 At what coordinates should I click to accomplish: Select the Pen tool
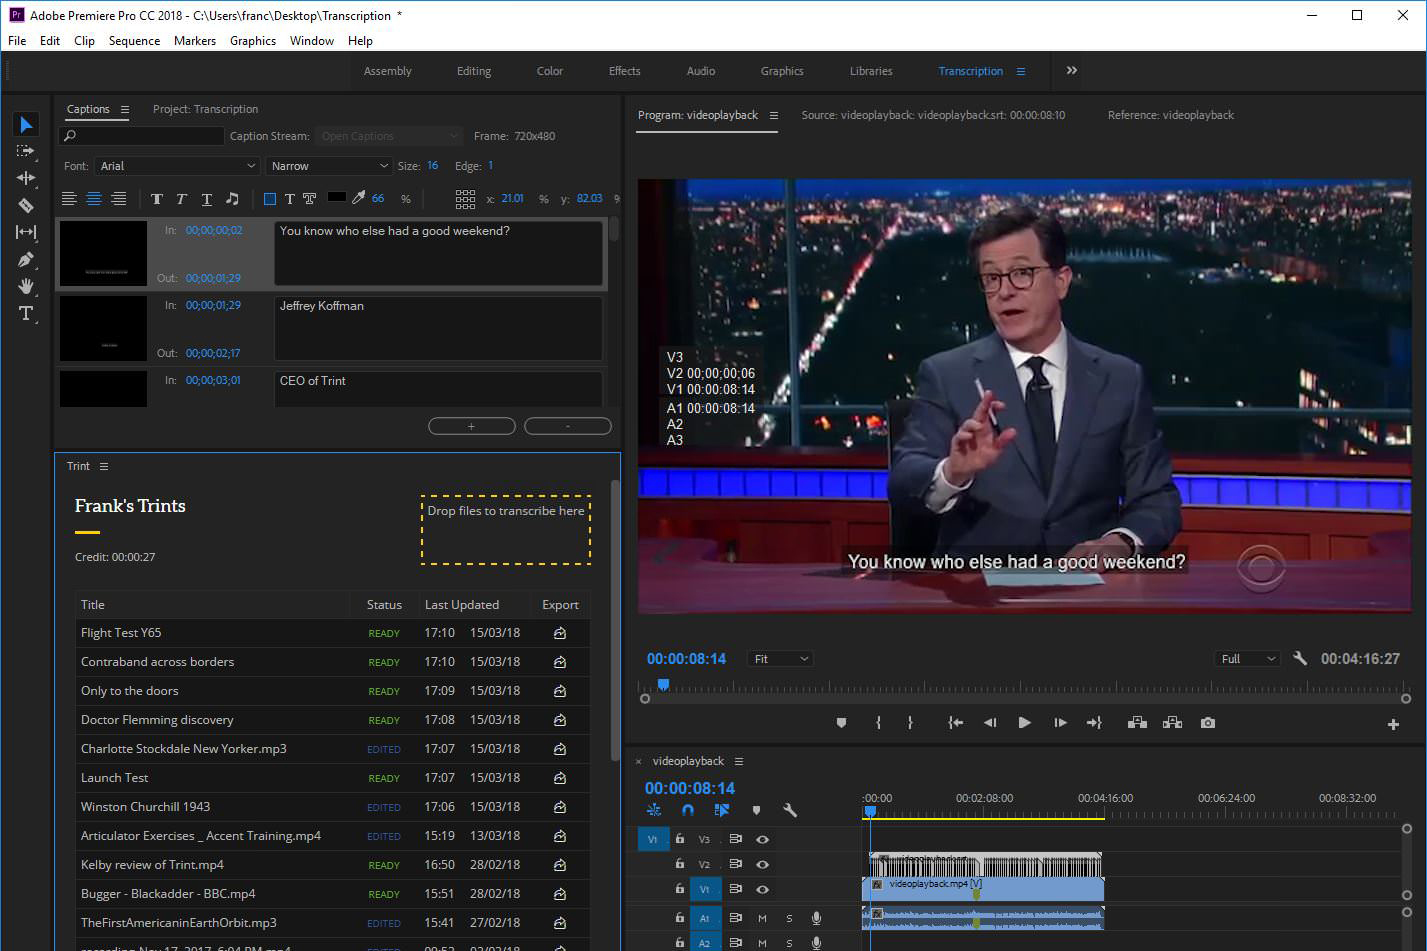pyautogui.click(x=26, y=259)
